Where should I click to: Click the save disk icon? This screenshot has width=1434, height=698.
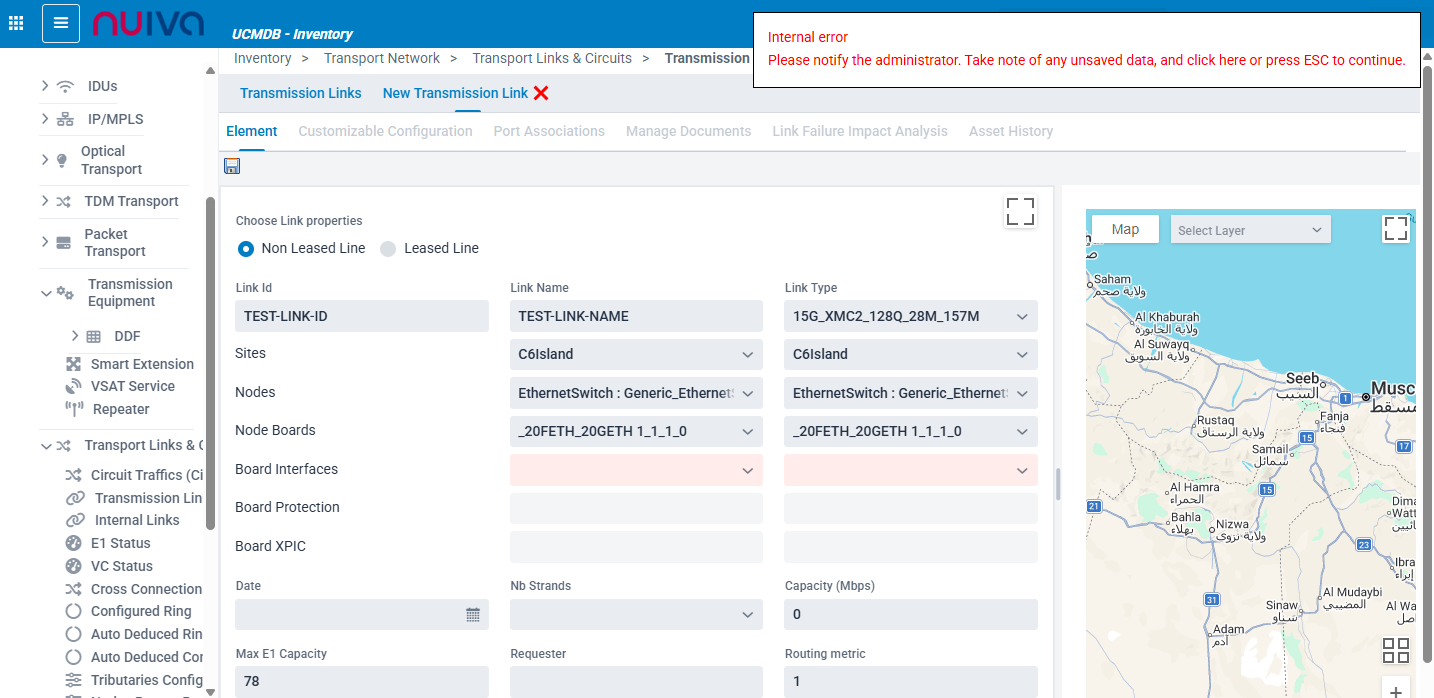[x=232, y=166]
